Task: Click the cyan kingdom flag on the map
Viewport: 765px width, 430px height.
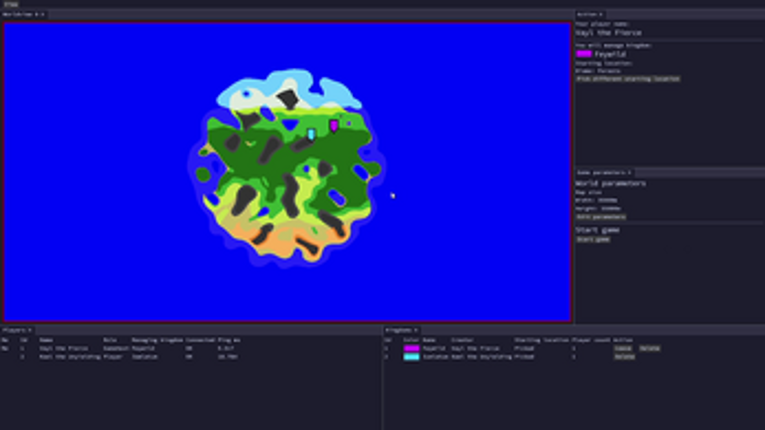Action: click(311, 134)
